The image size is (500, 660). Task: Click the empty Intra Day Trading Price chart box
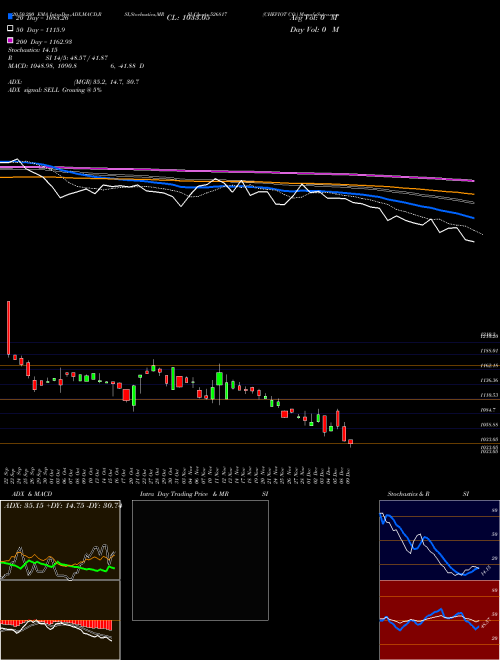[200, 560]
